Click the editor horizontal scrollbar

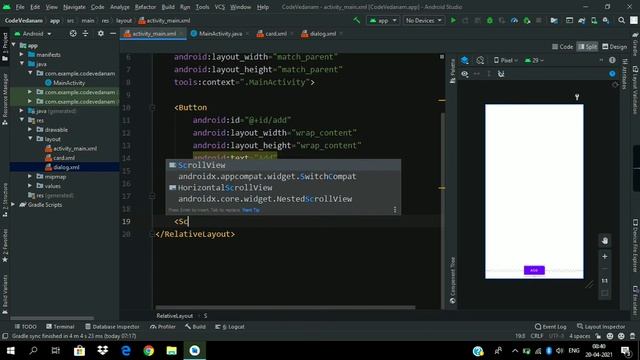[285, 307]
